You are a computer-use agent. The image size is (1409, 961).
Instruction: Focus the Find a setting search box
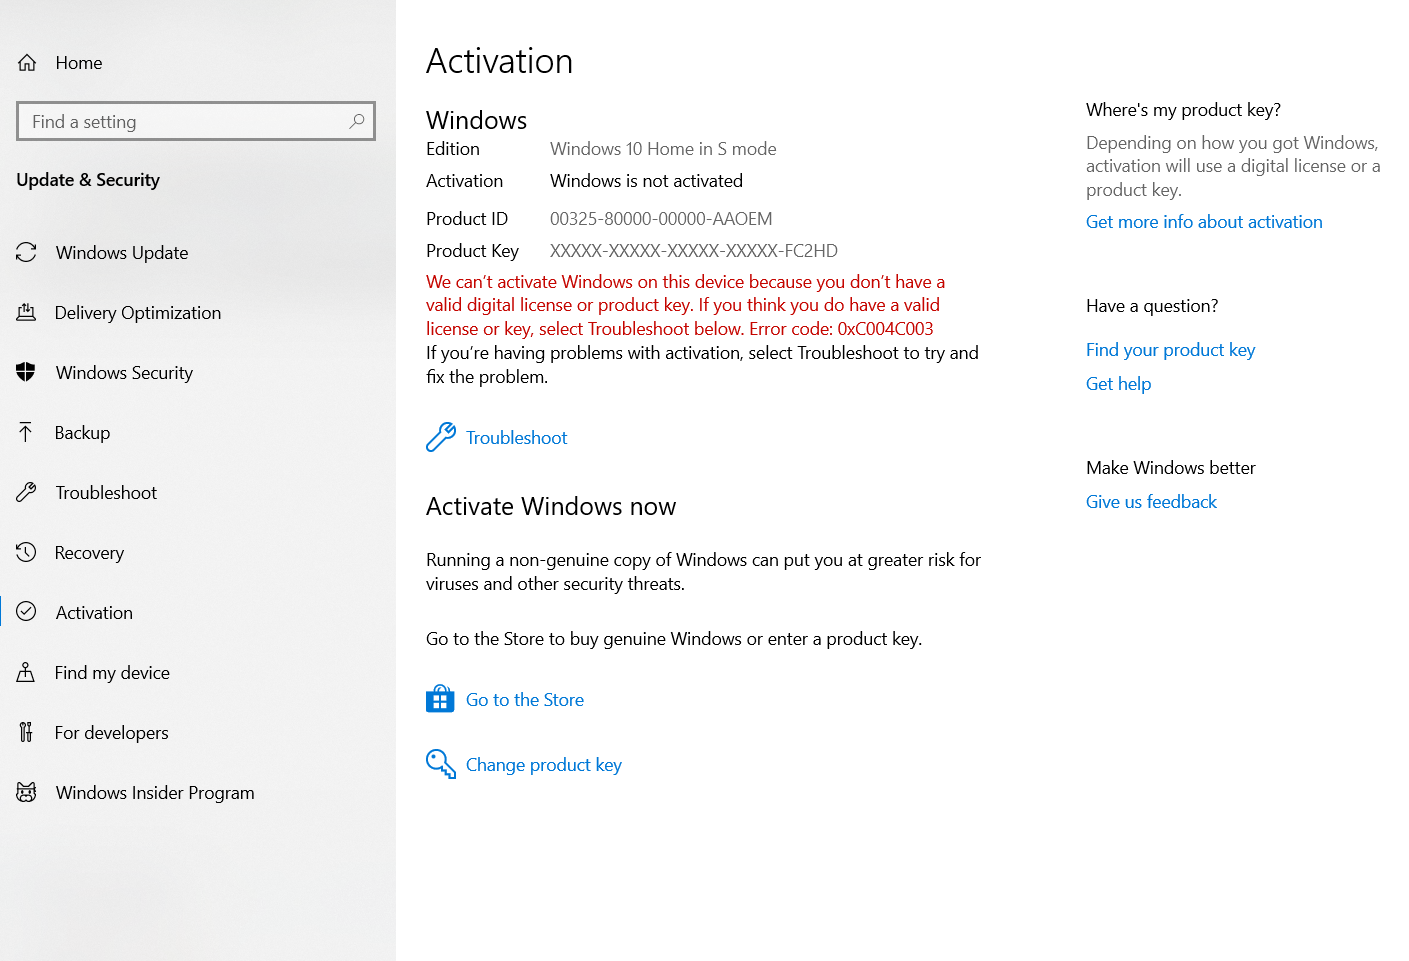(196, 121)
